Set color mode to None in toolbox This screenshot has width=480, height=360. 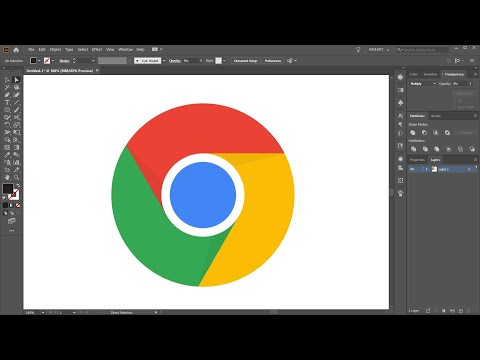[x=18, y=205]
